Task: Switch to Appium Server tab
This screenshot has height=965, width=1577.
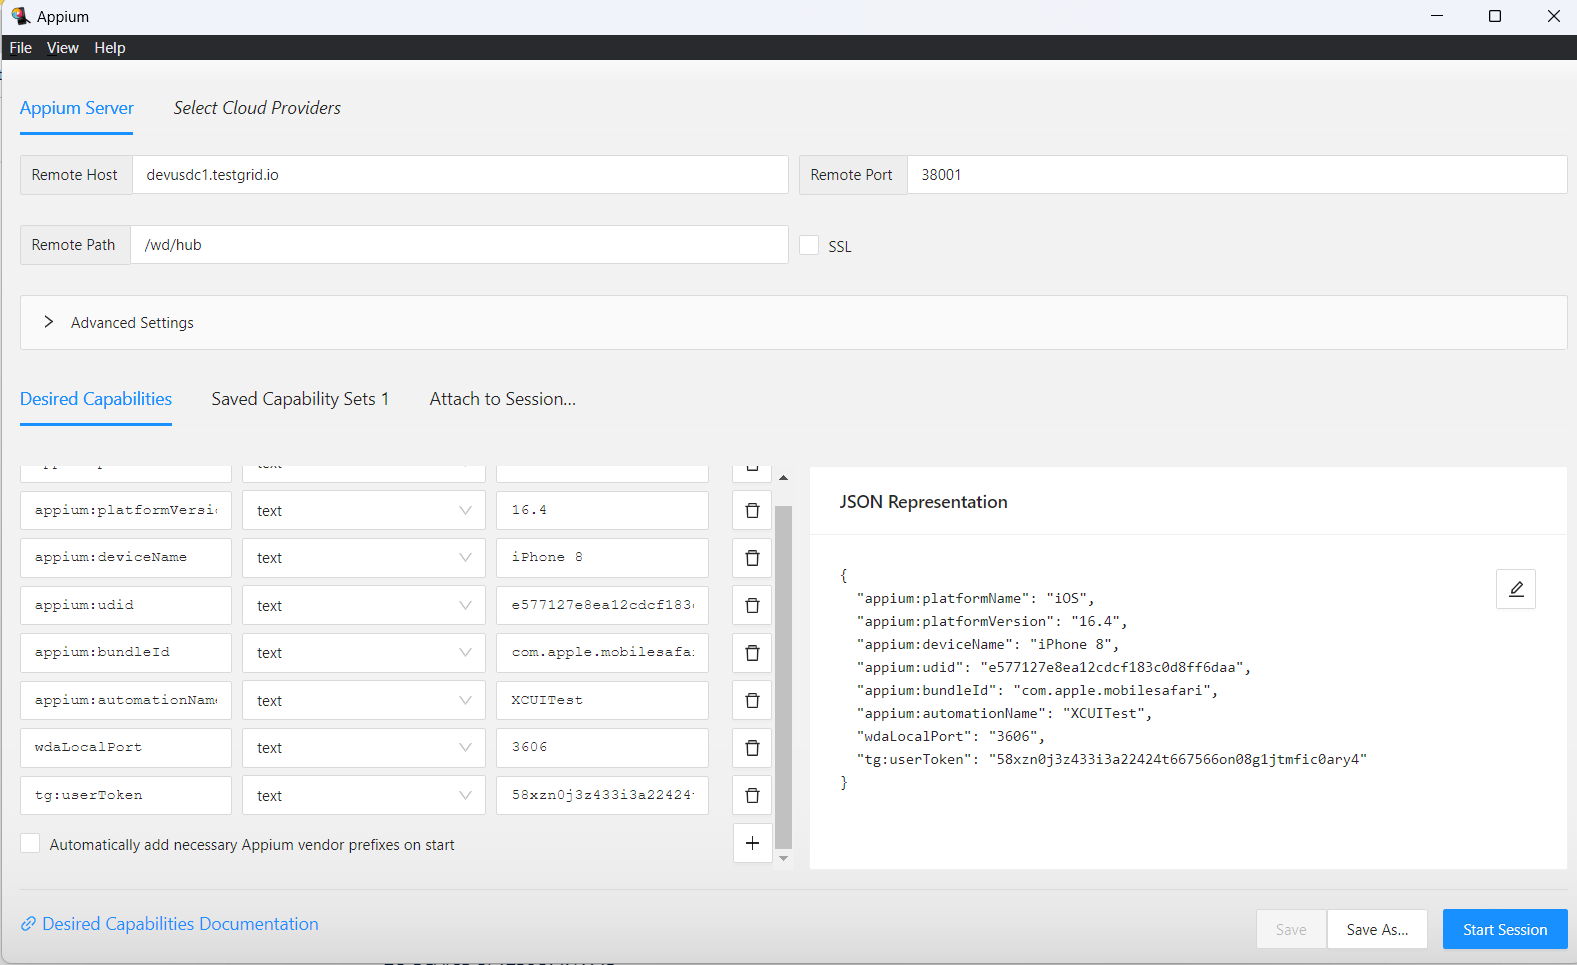Action: (x=77, y=108)
